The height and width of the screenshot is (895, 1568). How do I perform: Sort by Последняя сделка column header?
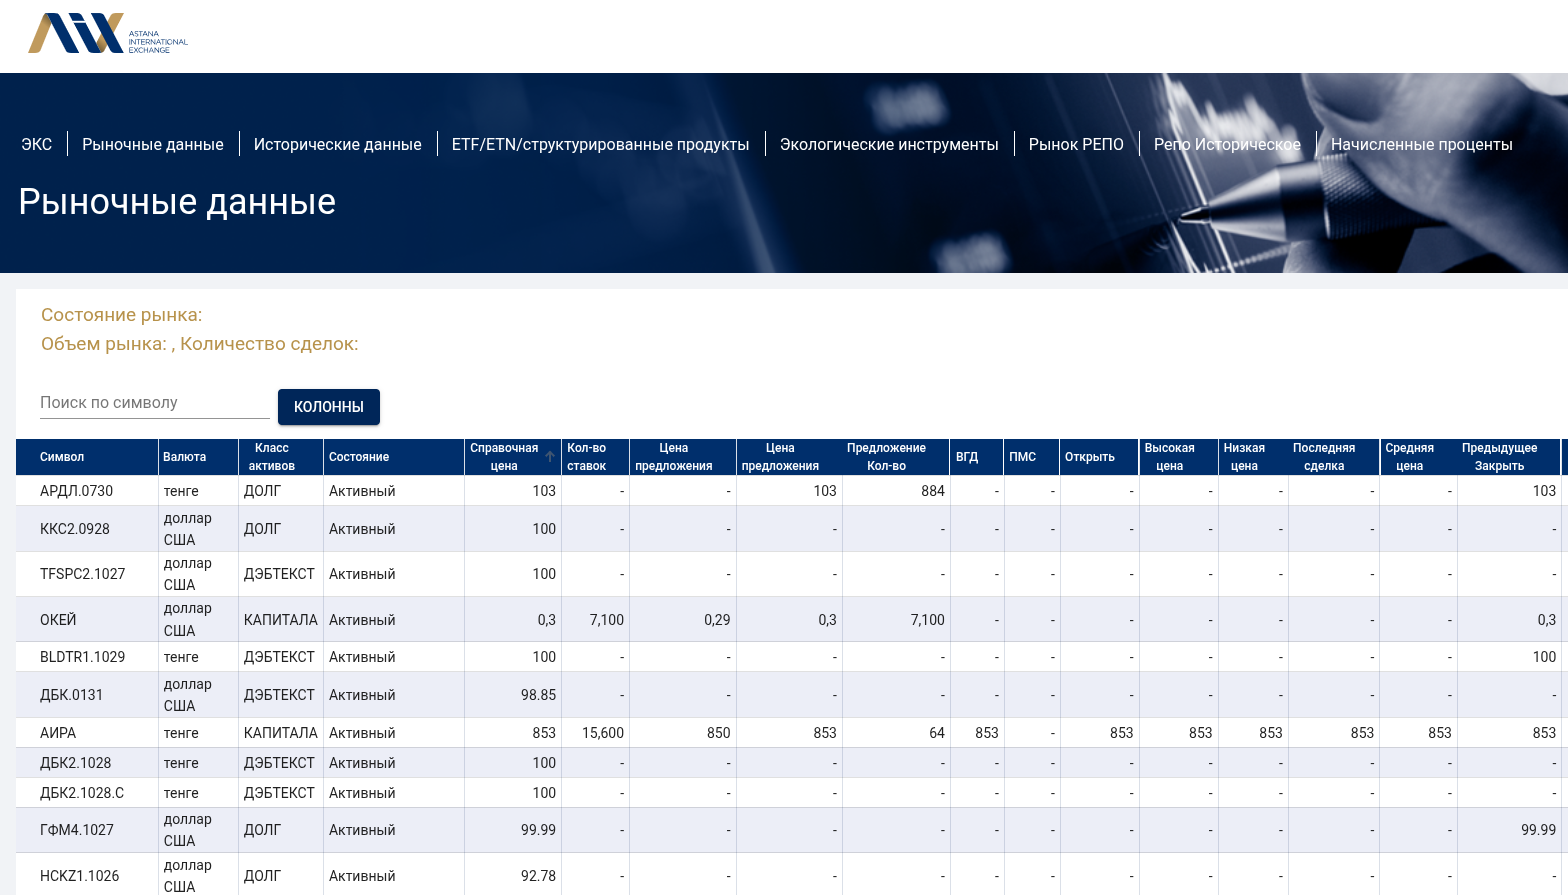click(x=1324, y=457)
